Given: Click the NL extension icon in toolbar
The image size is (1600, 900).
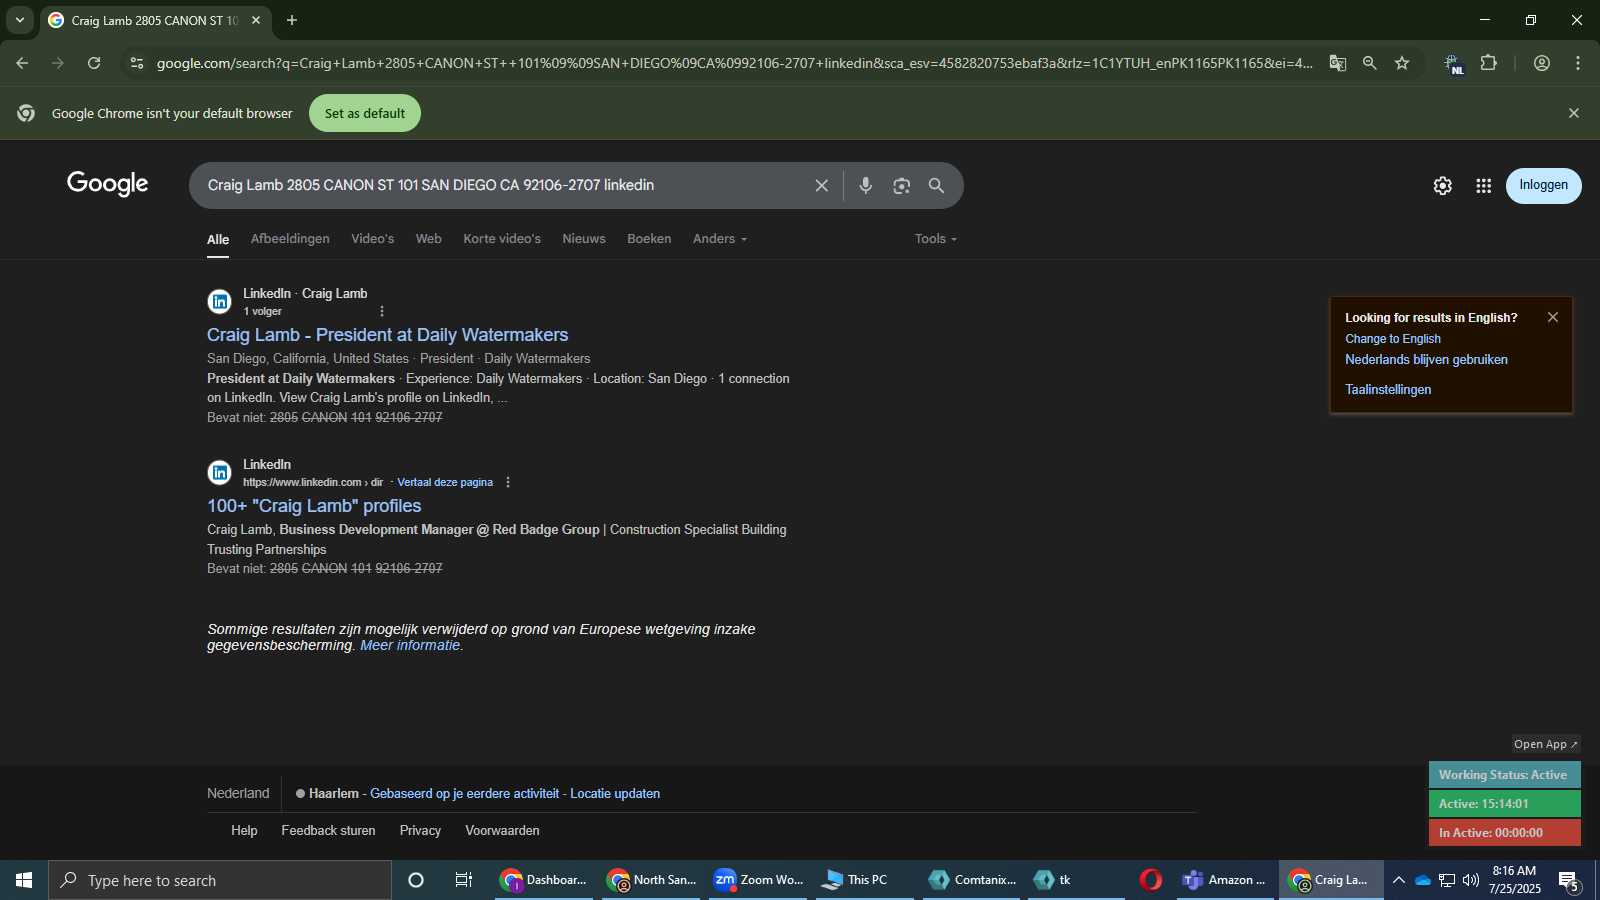Looking at the screenshot, I should click(1453, 63).
